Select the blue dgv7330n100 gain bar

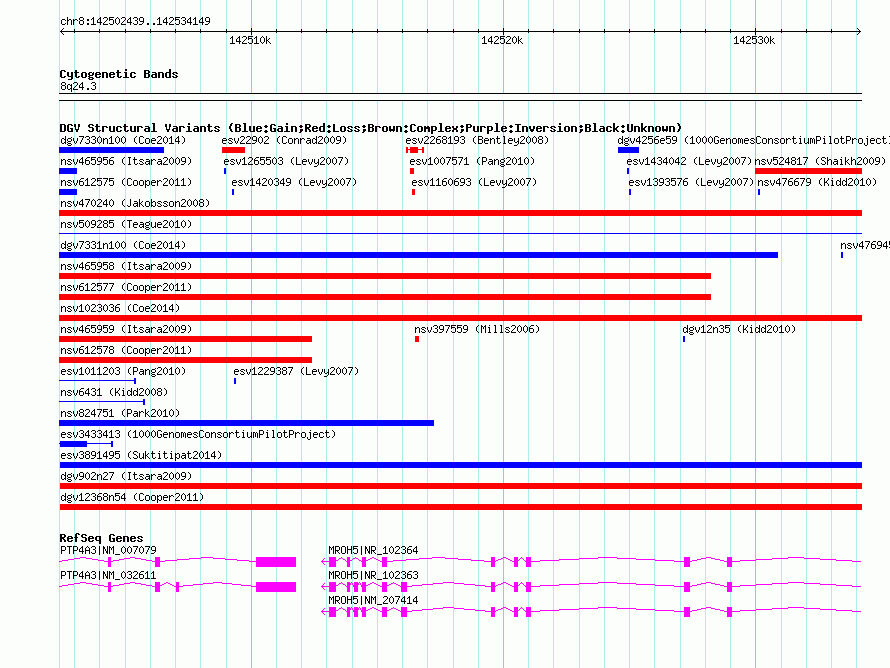[111, 150]
